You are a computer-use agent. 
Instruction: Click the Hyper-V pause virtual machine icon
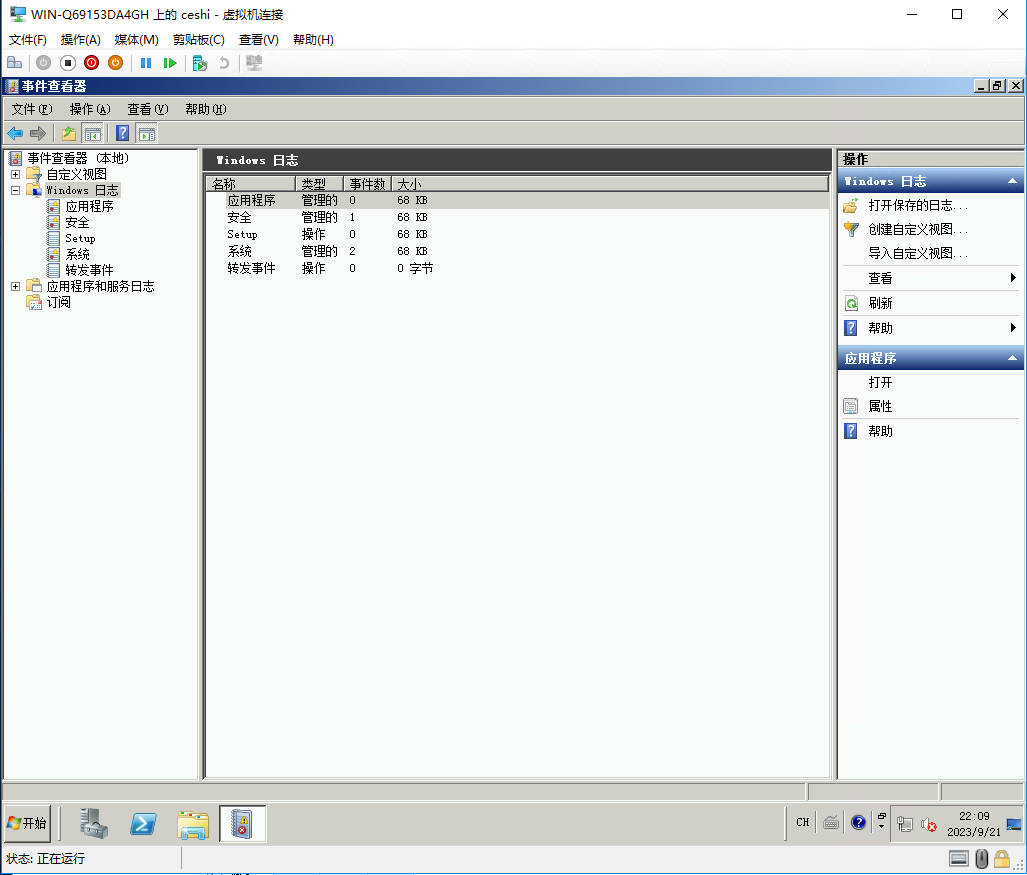coord(146,63)
